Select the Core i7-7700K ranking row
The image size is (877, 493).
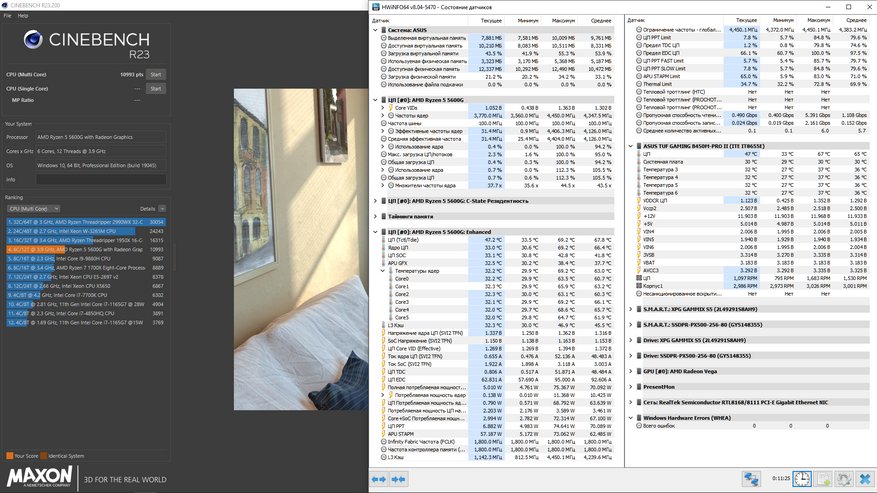86,295
